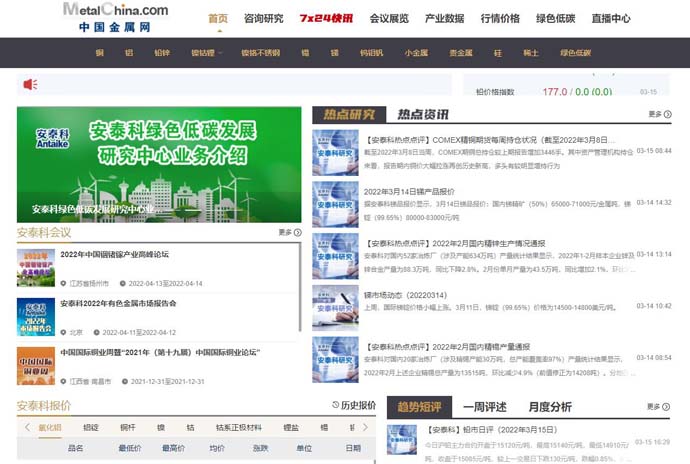This screenshot has height=464, width=690.
Task: Open thumbnail for 安泰科2022年有色金属市场报告会
Action: (x=36, y=317)
